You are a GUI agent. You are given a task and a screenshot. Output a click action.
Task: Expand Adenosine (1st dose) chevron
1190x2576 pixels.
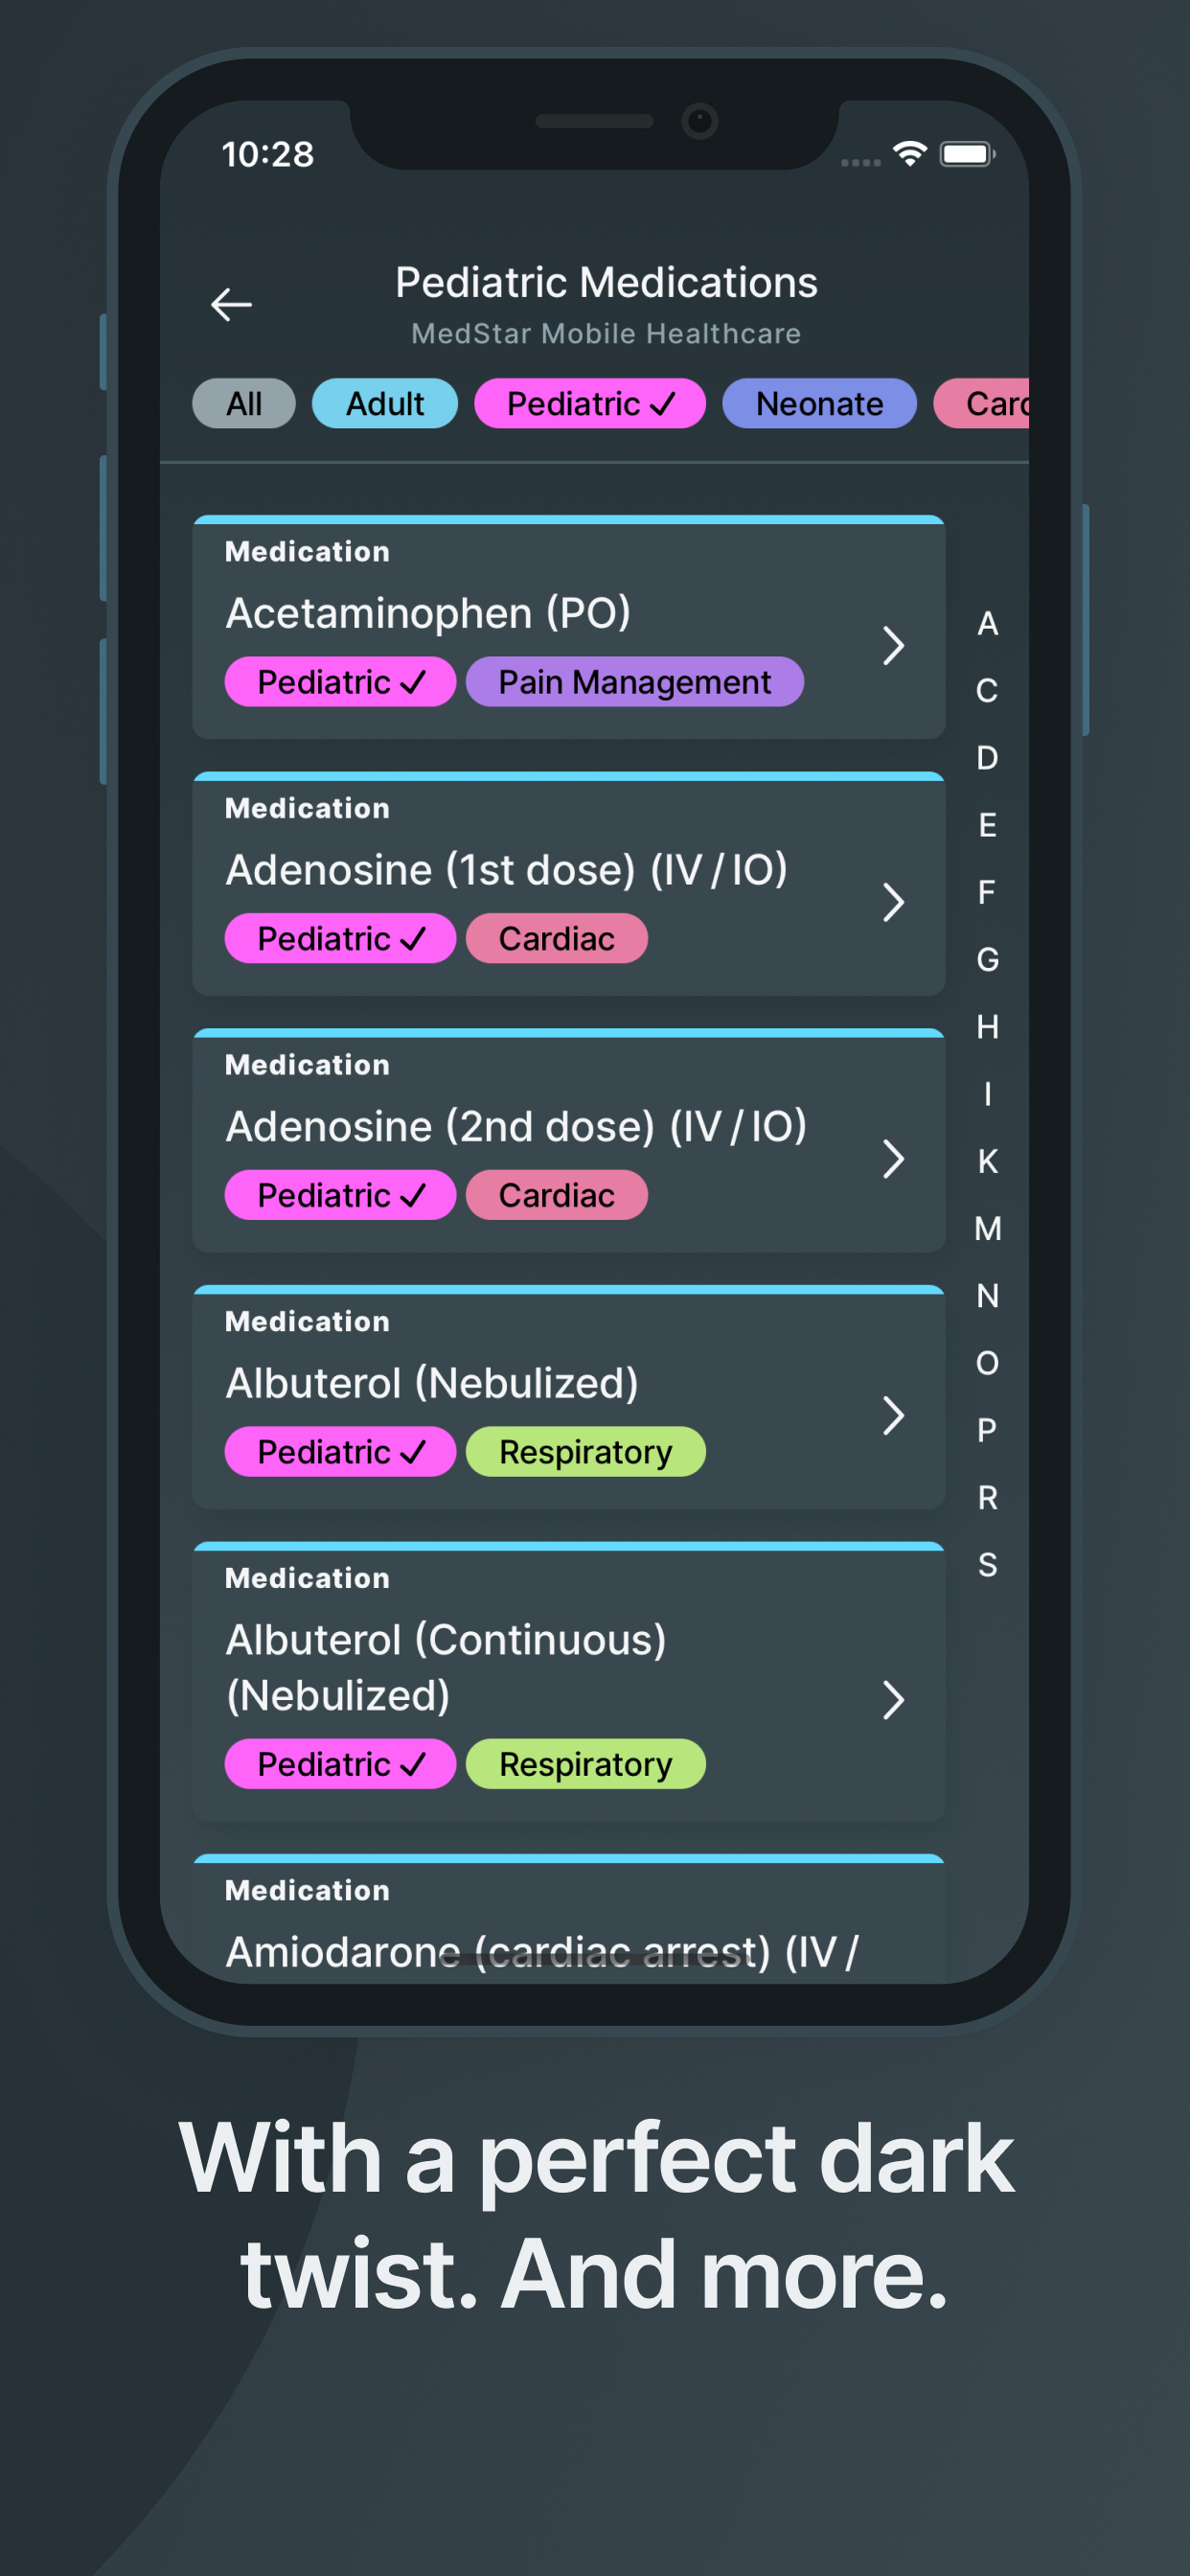click(x=893, y=902)
